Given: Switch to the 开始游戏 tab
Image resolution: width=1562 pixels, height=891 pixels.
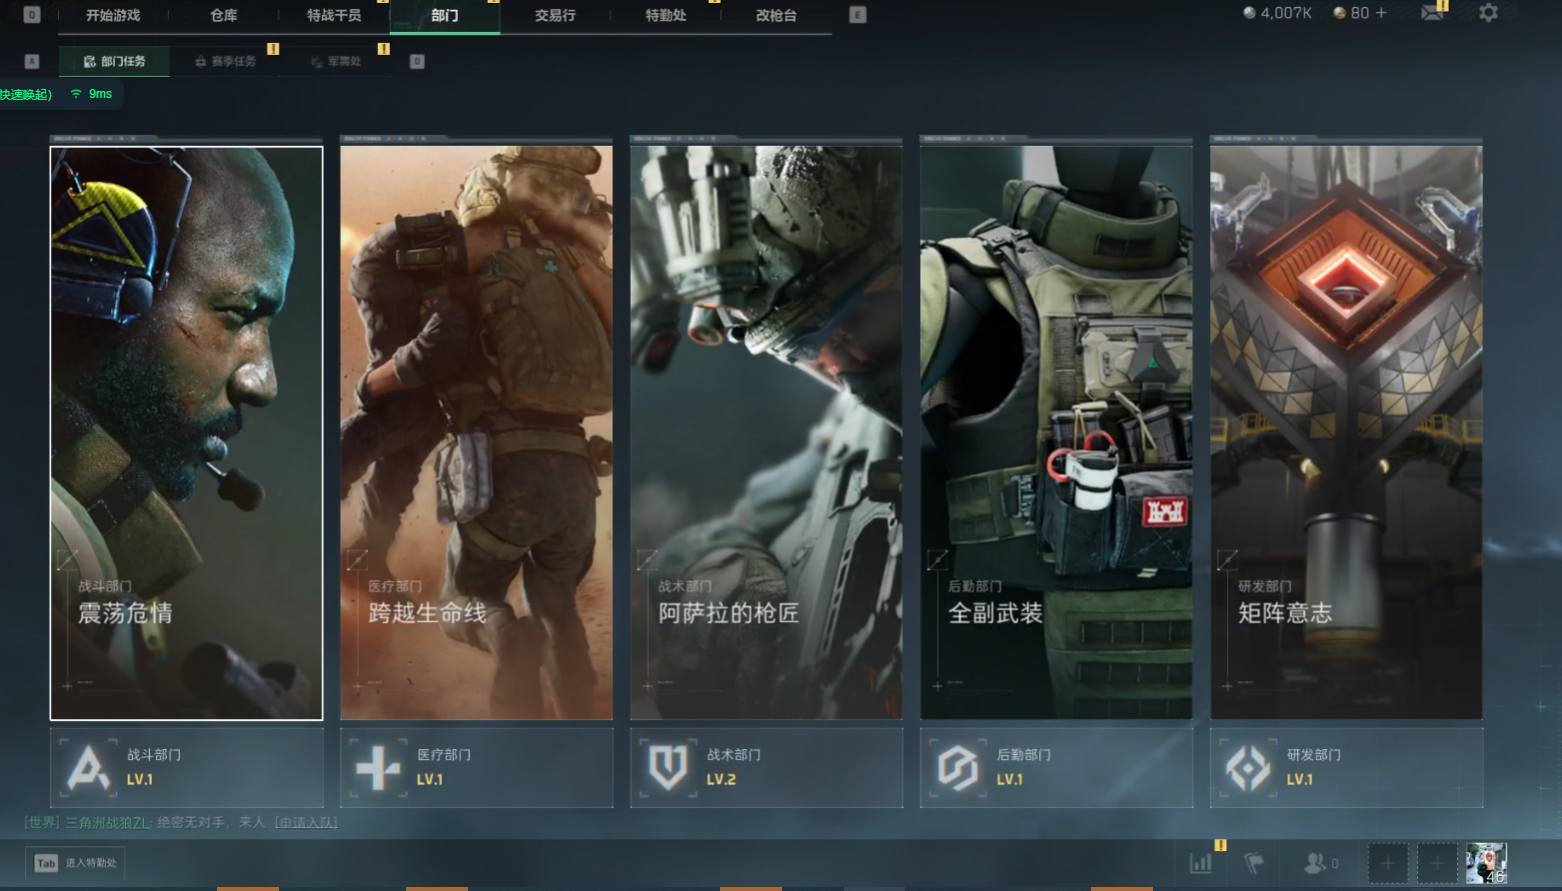Looking at the screenshot, I should tap(113, 15).
